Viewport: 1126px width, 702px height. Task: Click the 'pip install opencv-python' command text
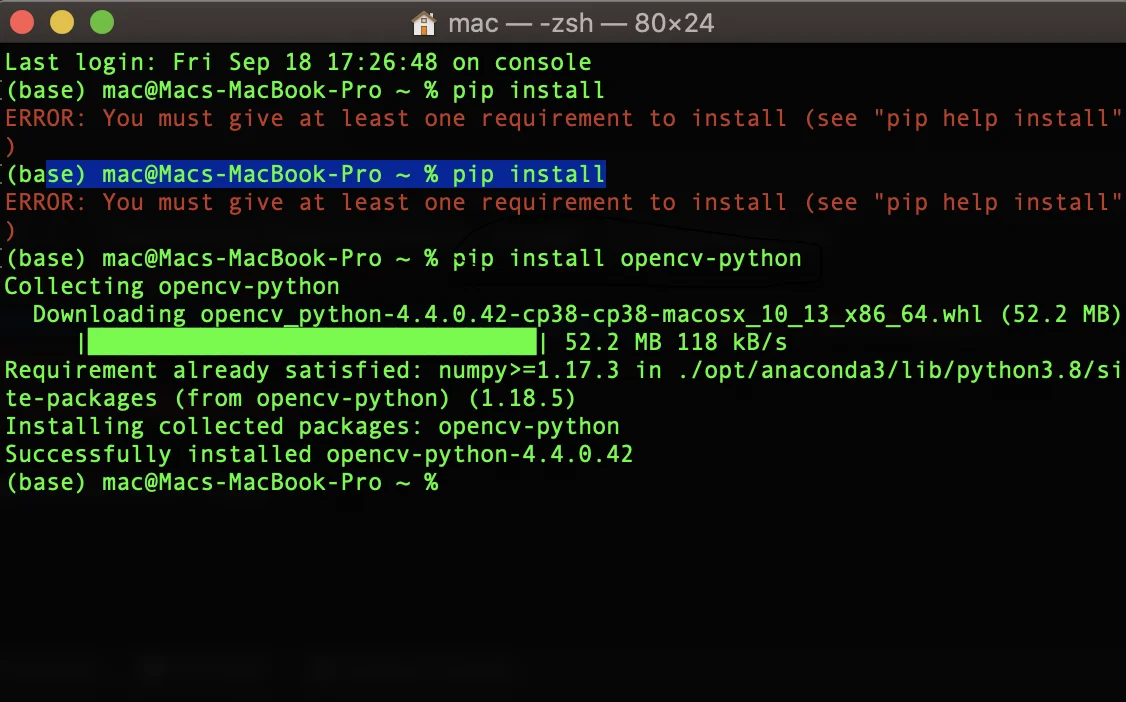pyautogui.click(x=626, y=258)
